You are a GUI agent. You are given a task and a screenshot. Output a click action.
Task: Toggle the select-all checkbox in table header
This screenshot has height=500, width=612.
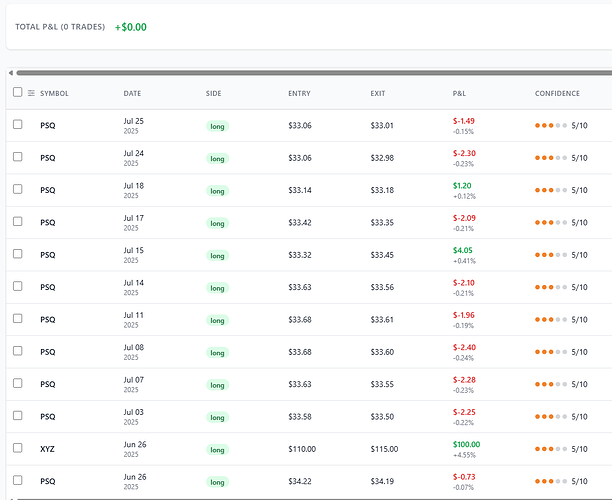point(17,93)
